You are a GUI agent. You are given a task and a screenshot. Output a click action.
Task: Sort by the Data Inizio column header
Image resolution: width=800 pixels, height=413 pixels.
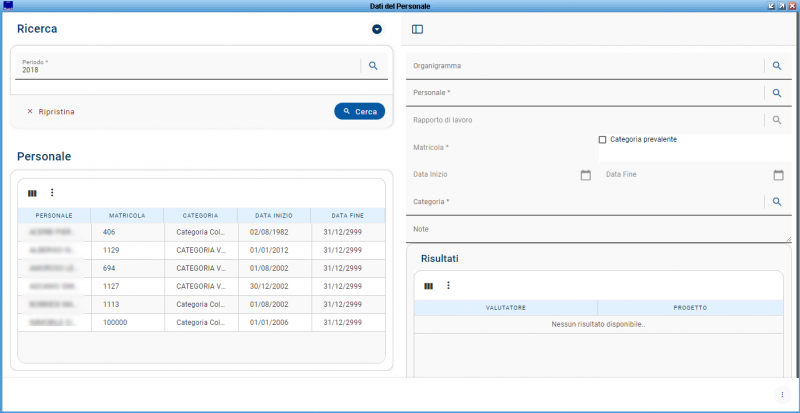click(x=273, y=215)
